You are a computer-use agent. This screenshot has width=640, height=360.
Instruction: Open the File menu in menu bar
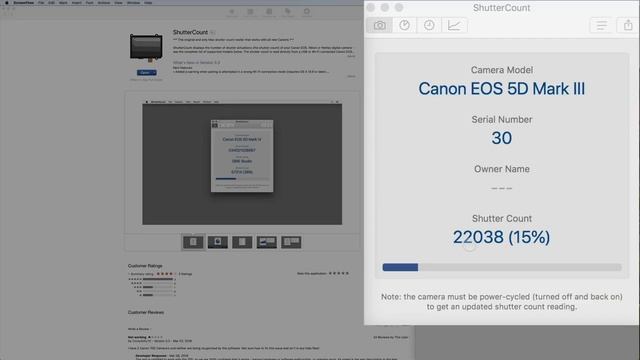41,2
